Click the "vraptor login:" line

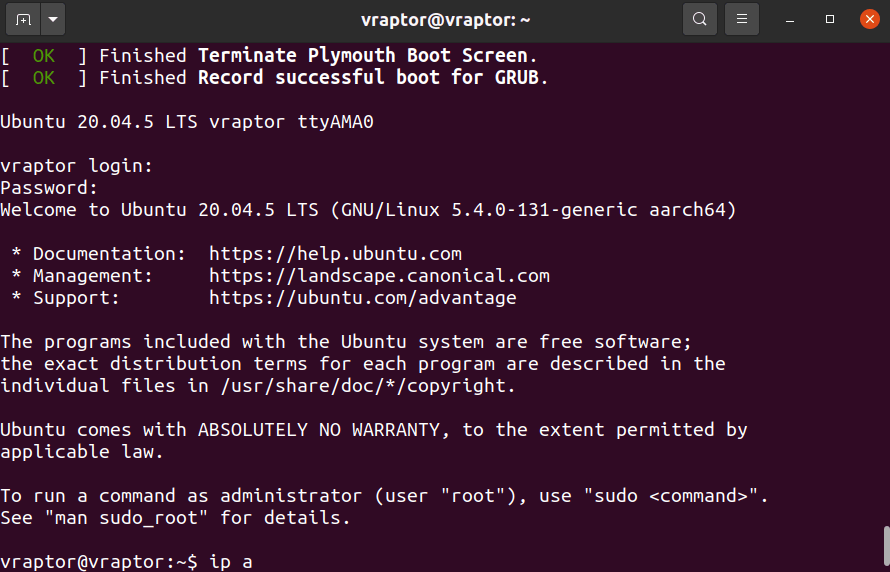77,166
